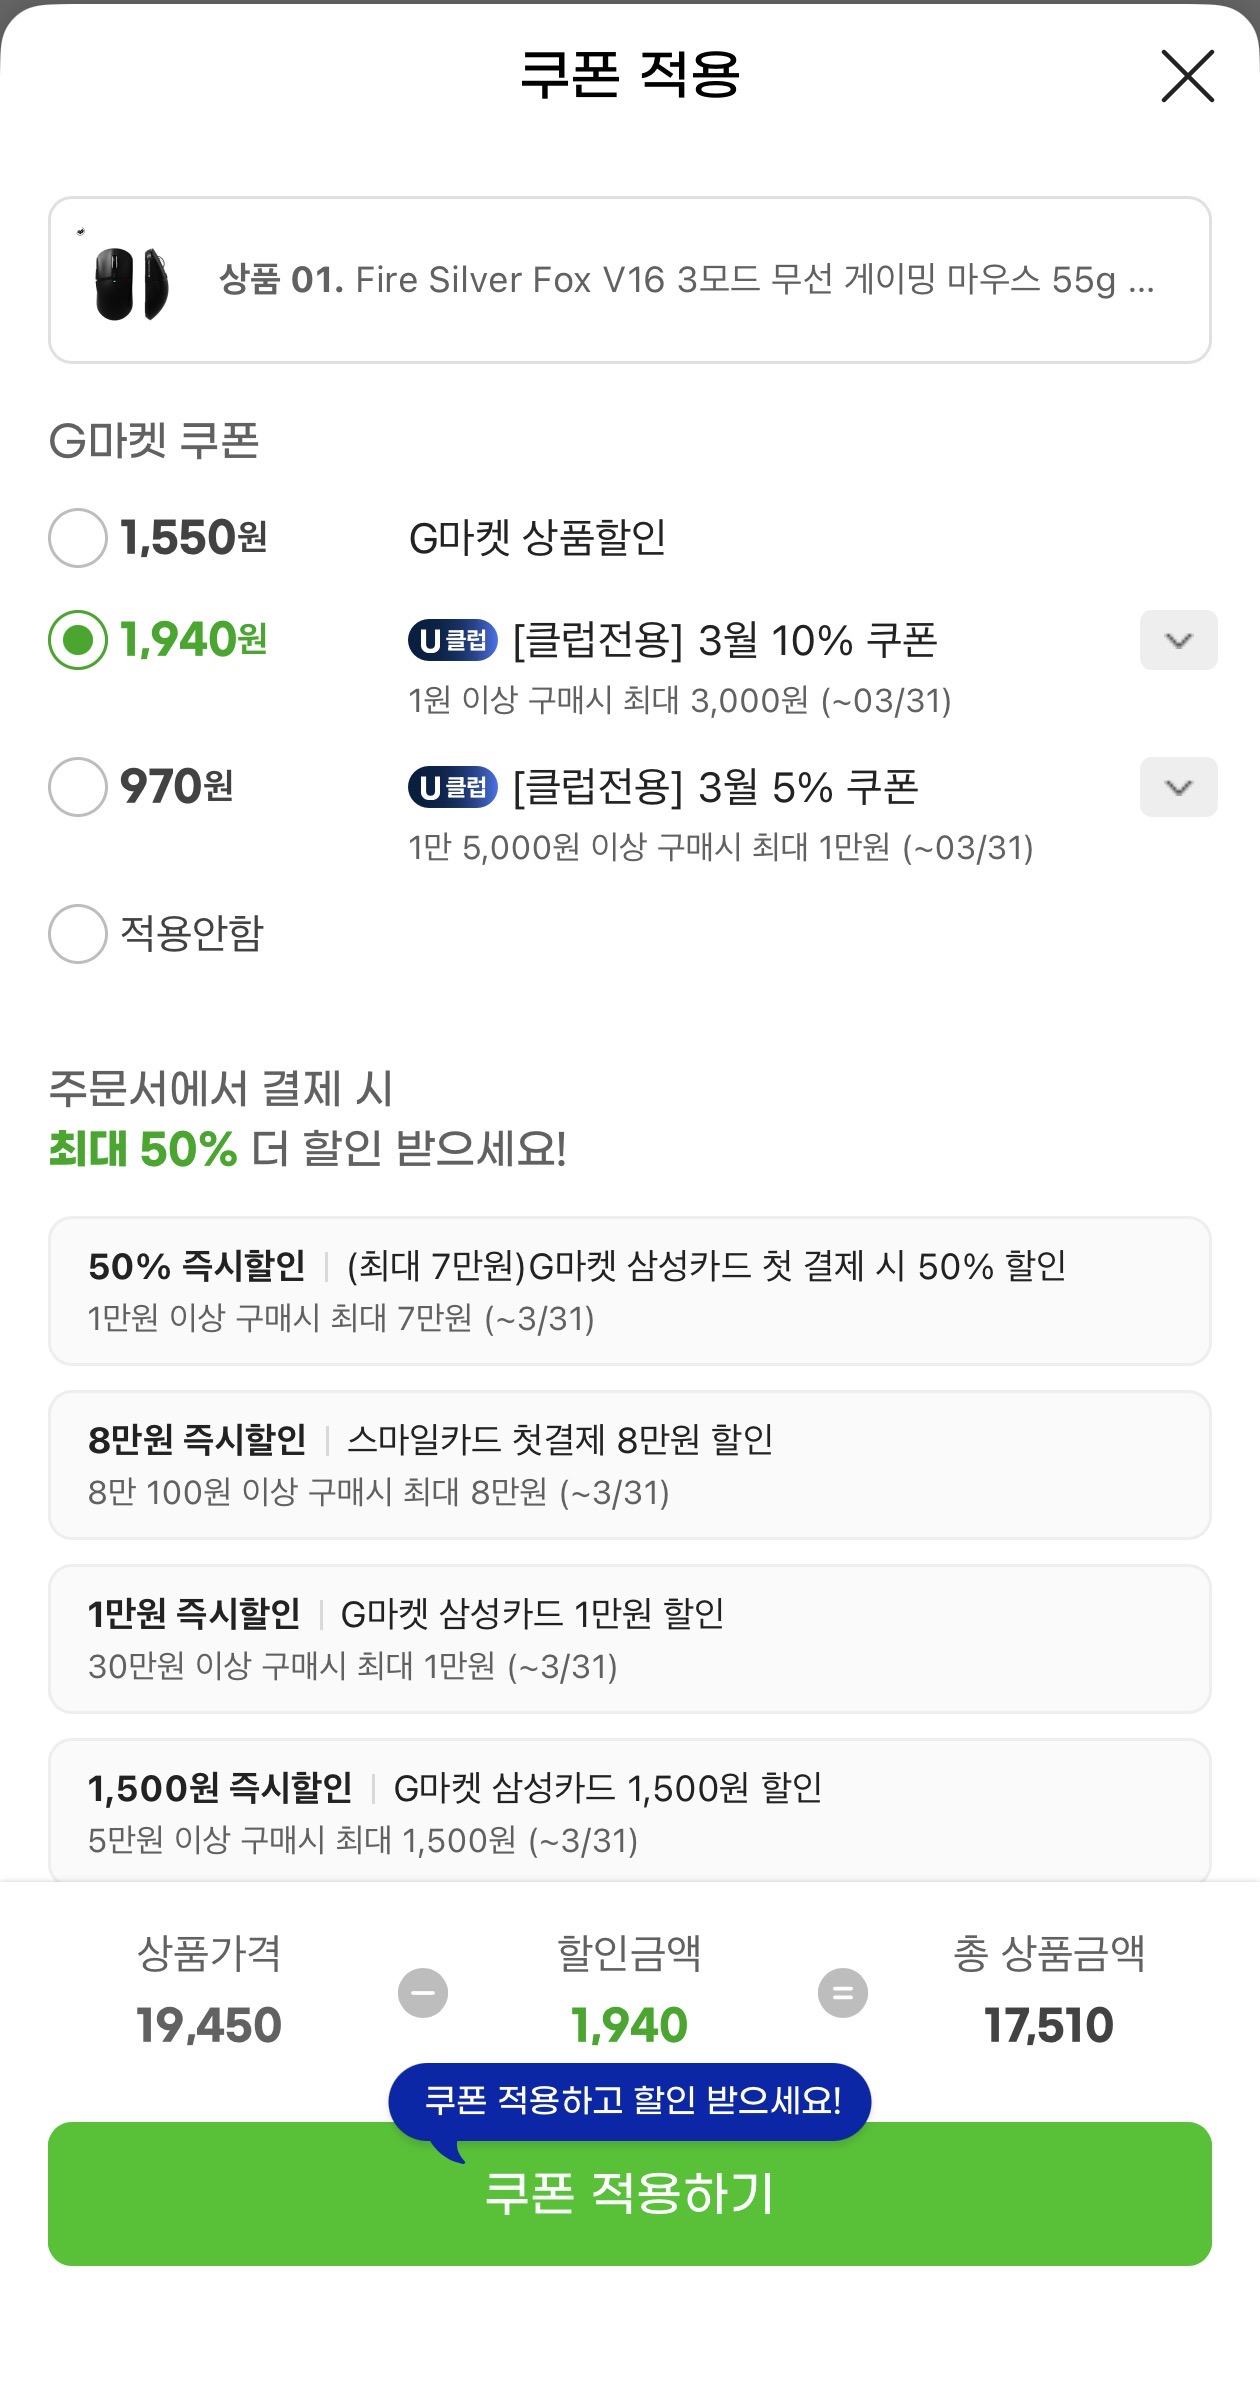Tap the U클럽 badge on the 5% coupon
This screenshot has height=2392, width=1260.
(x=453, y=787)
